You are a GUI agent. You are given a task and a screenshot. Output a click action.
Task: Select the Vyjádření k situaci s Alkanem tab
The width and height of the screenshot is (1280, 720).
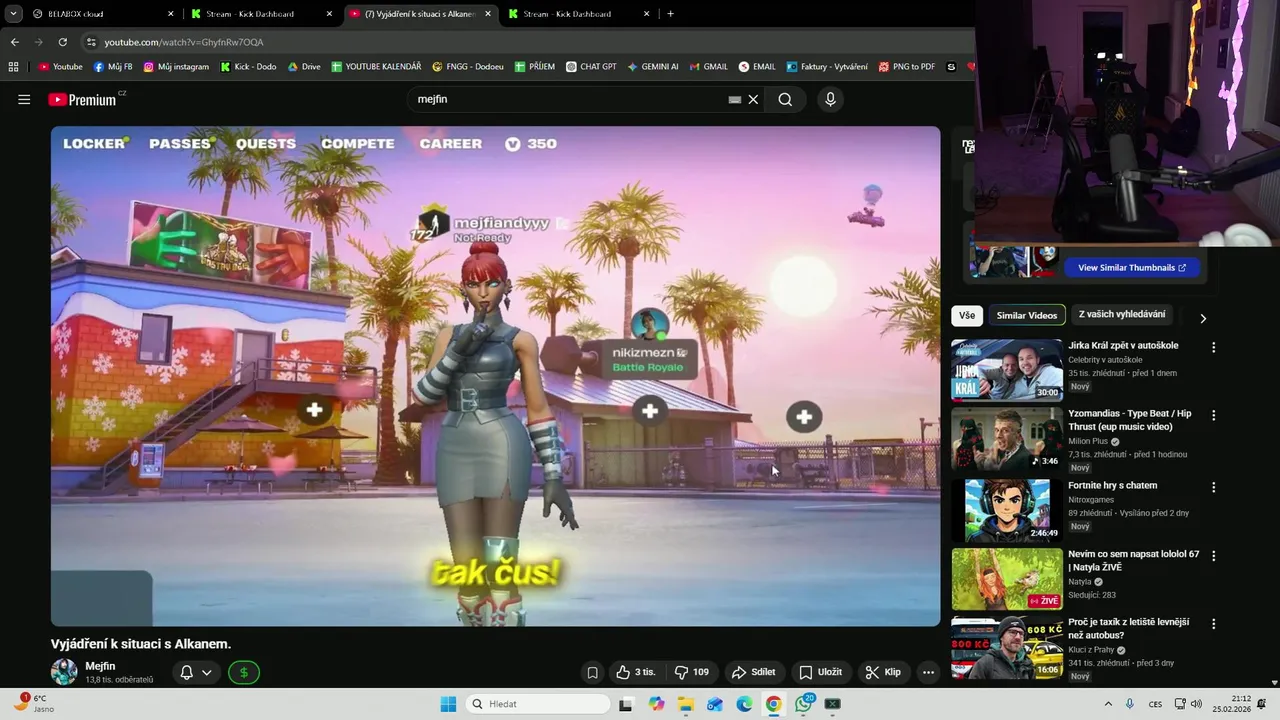(420, 14)
